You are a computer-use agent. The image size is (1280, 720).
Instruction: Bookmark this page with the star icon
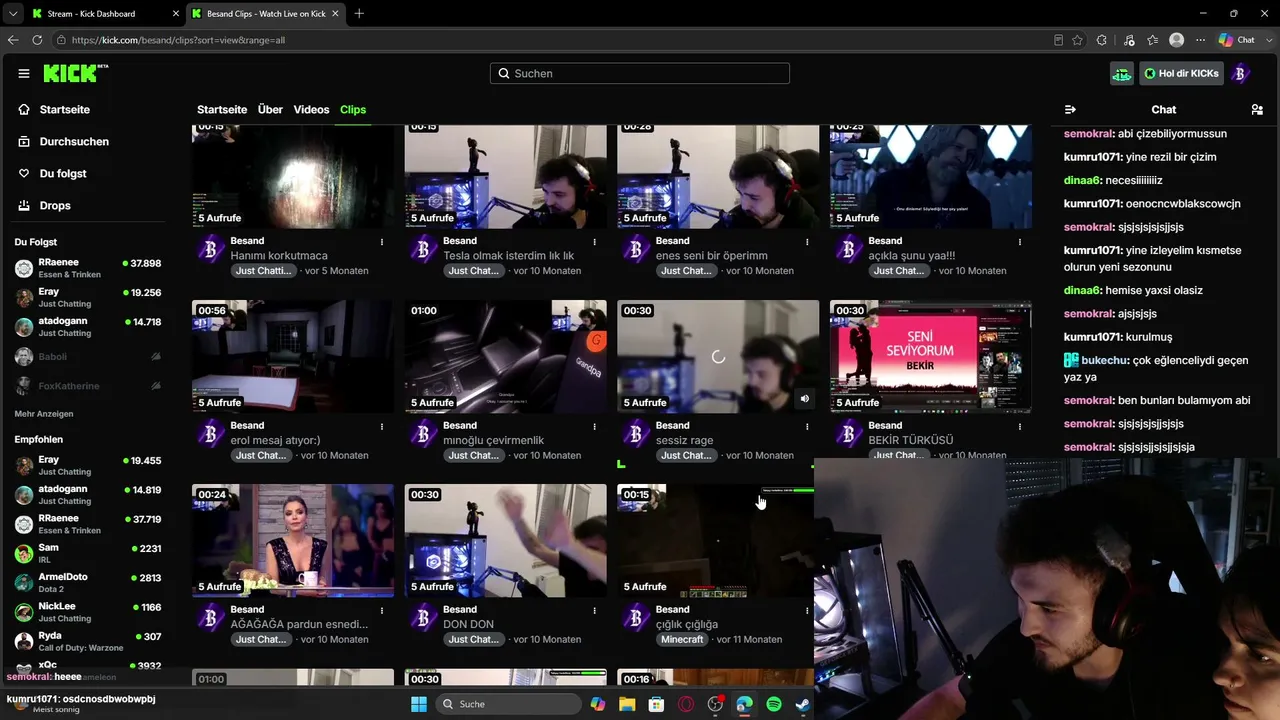click(x=1077, y=40)
